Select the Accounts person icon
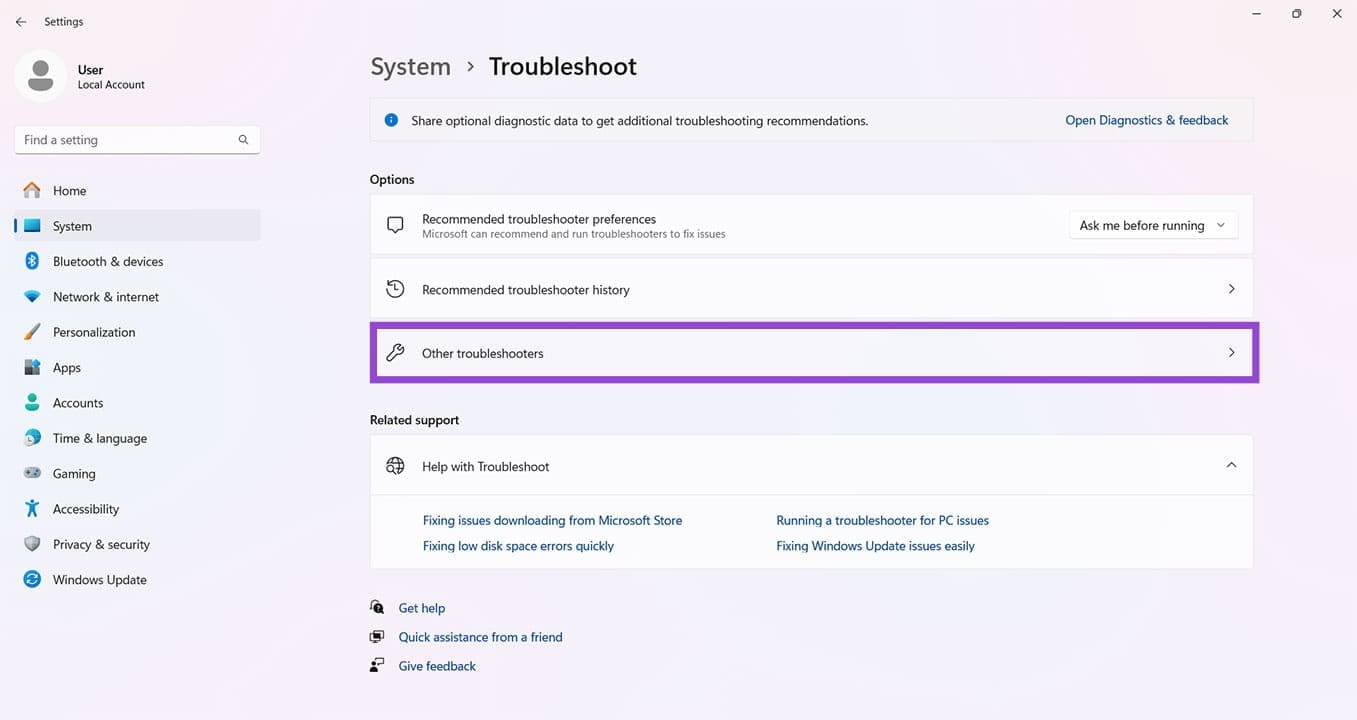 tap(33, 402)
